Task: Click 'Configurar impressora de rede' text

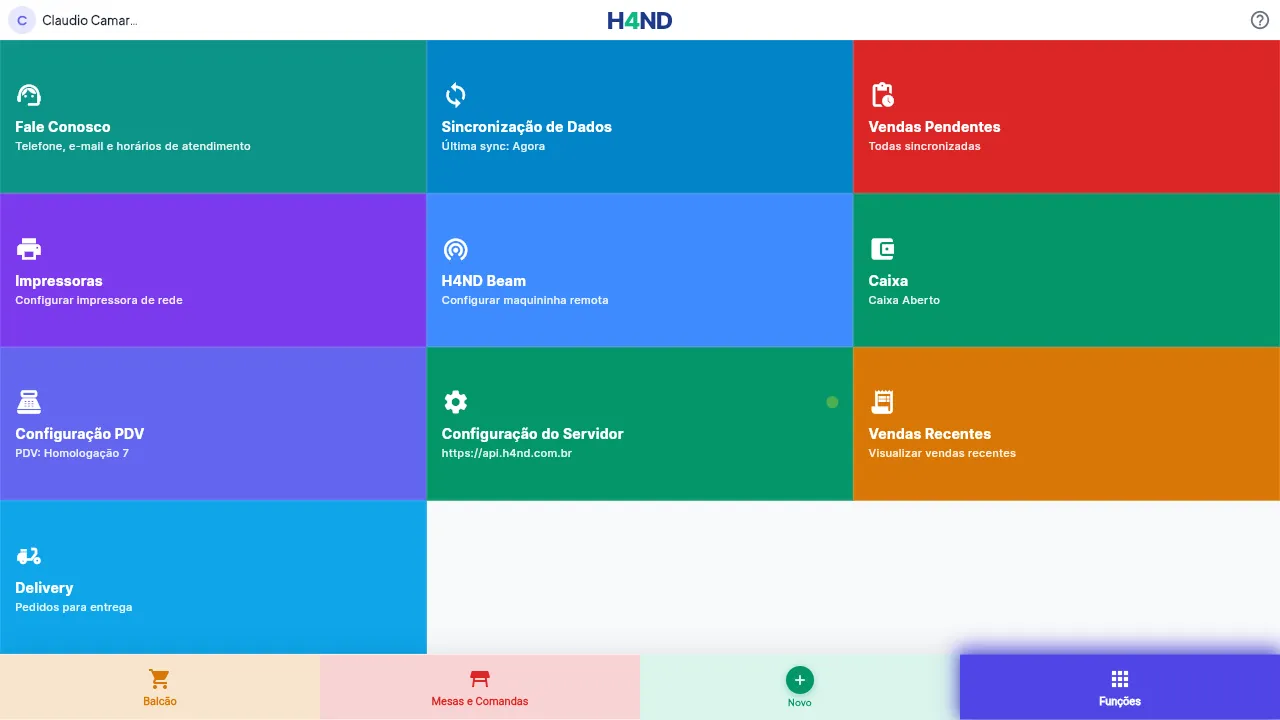Action: 99,300
